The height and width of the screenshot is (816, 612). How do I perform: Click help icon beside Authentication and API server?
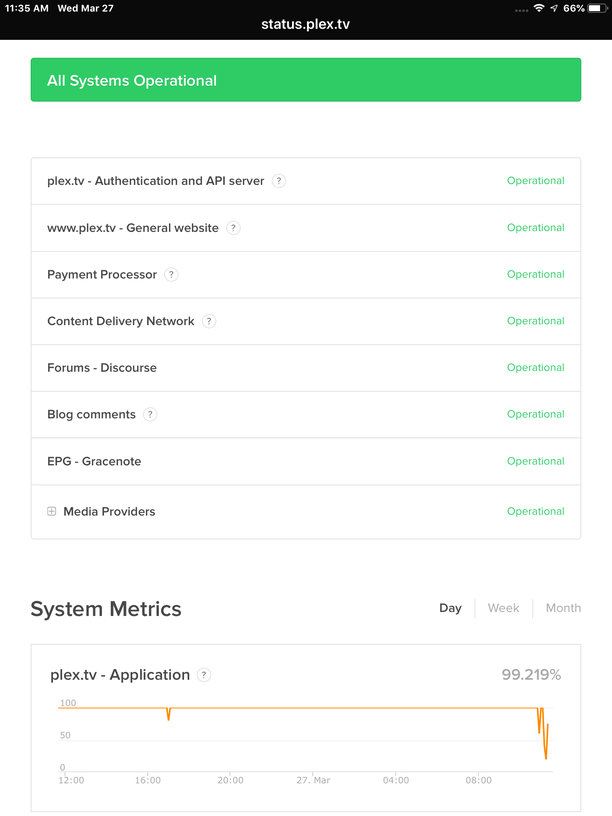279,181
